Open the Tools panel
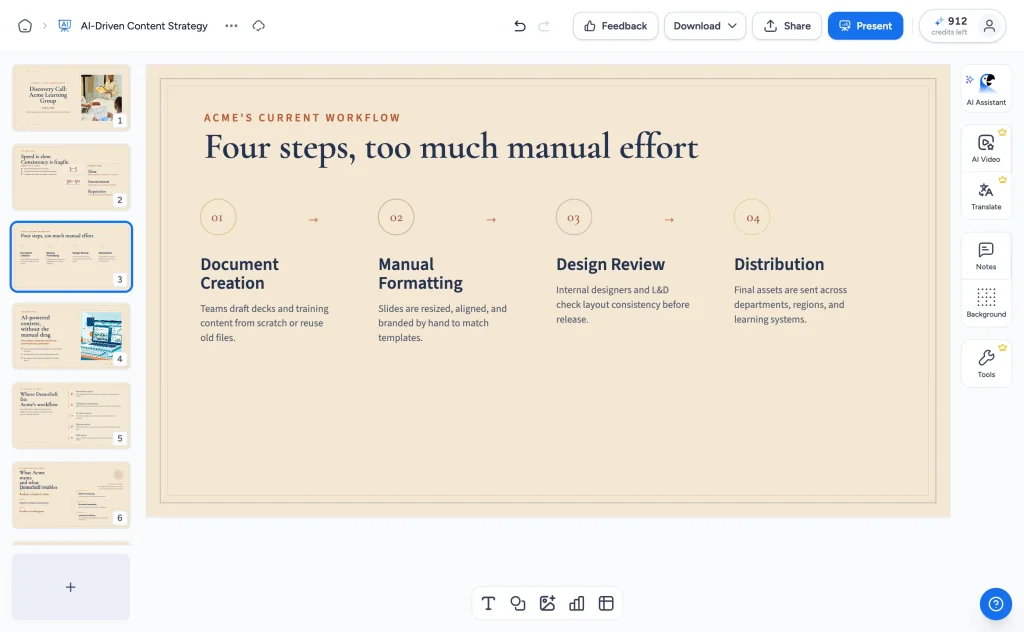The image size is (1024, 632). (x=986, y=363)
